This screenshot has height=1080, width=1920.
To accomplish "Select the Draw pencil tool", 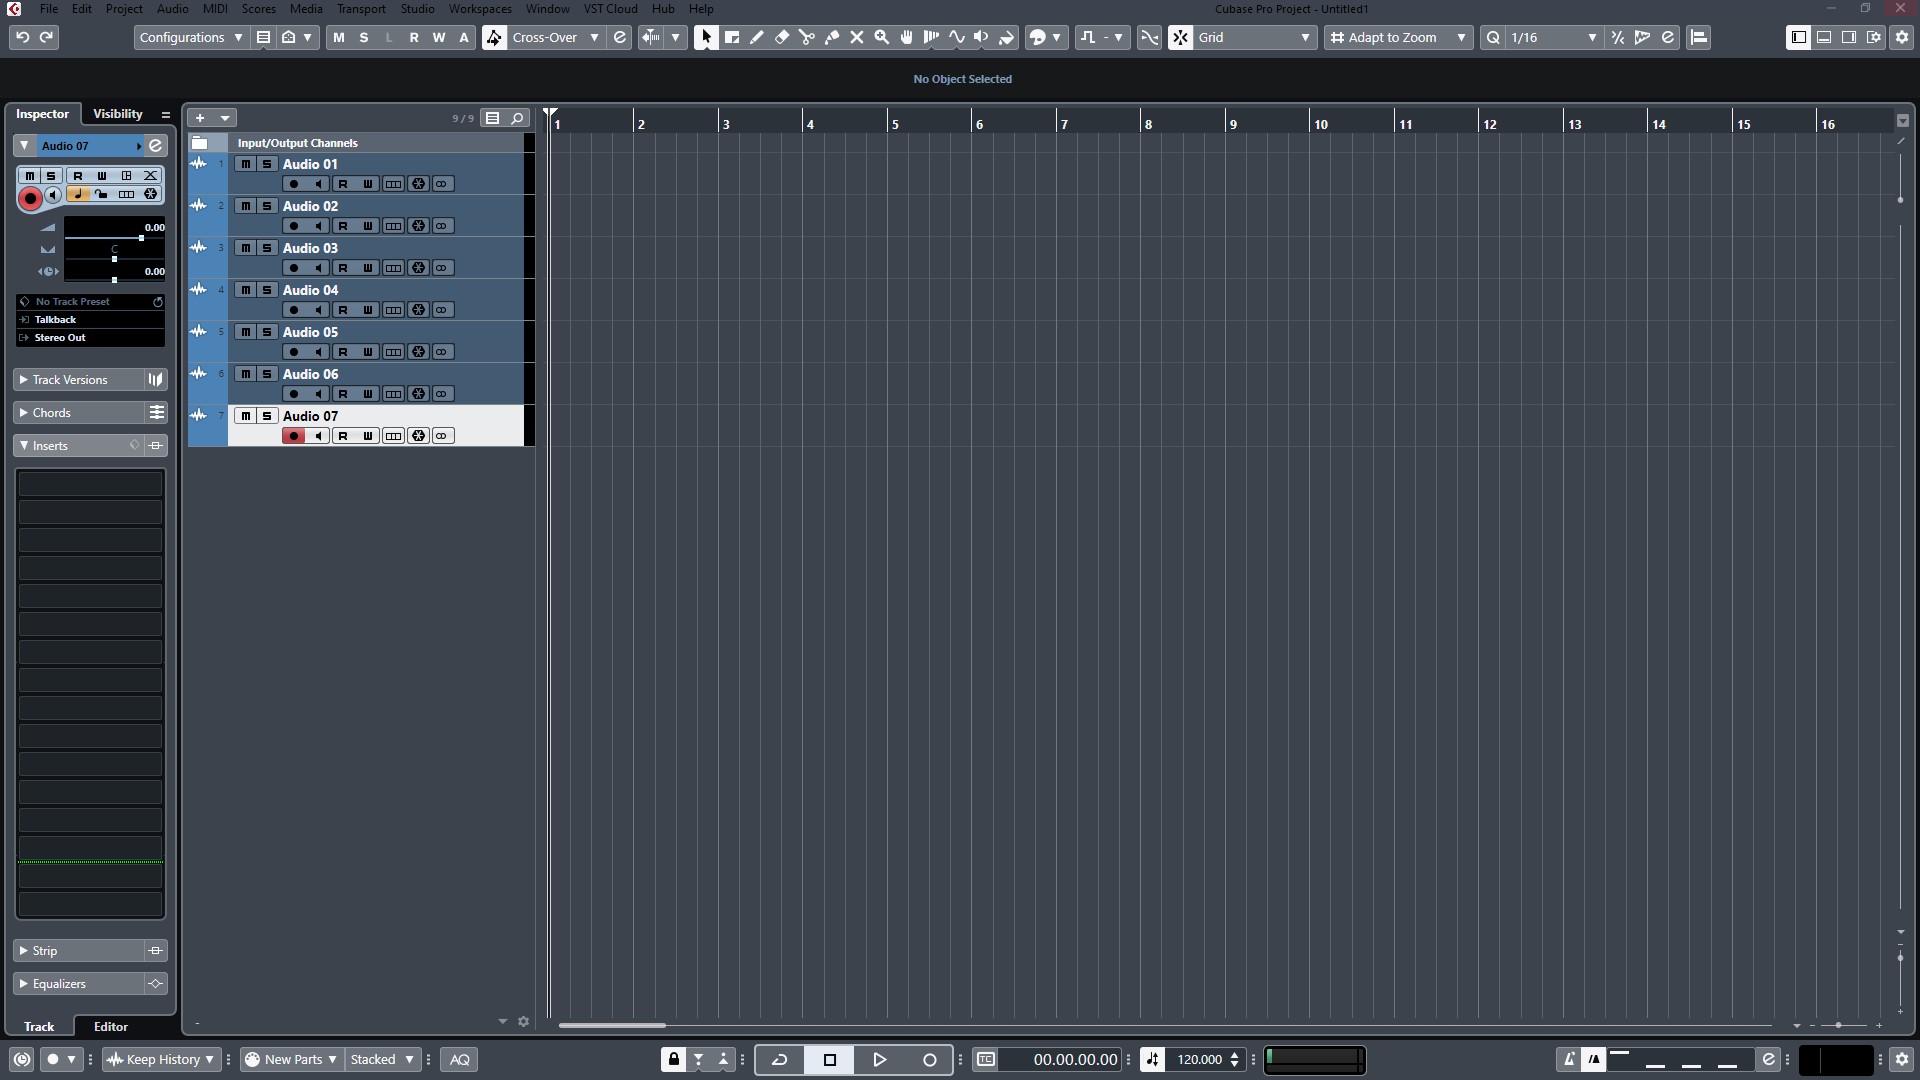I will (x=757, y=37).
